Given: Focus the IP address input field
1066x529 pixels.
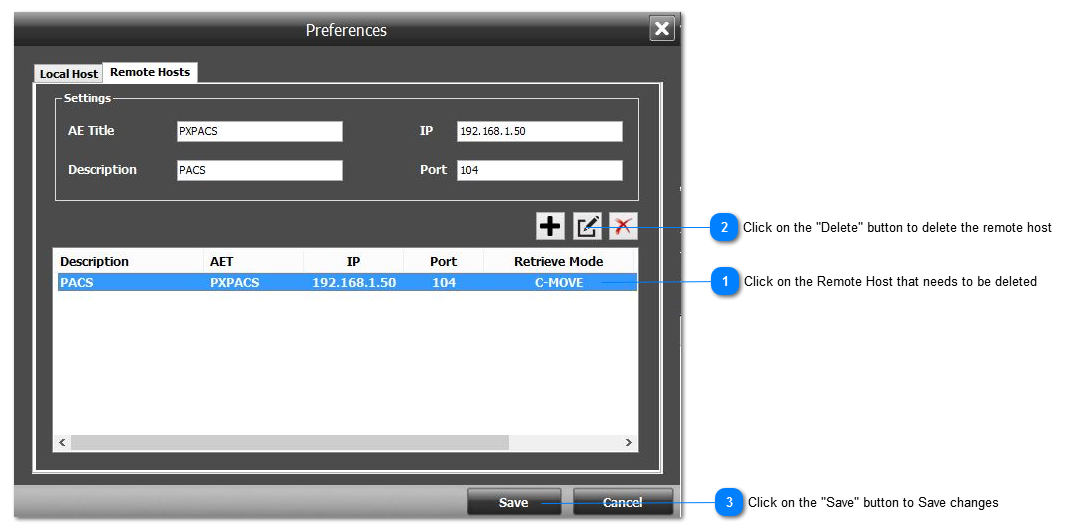Looking at the screenshot, I should tap(539, 131).
